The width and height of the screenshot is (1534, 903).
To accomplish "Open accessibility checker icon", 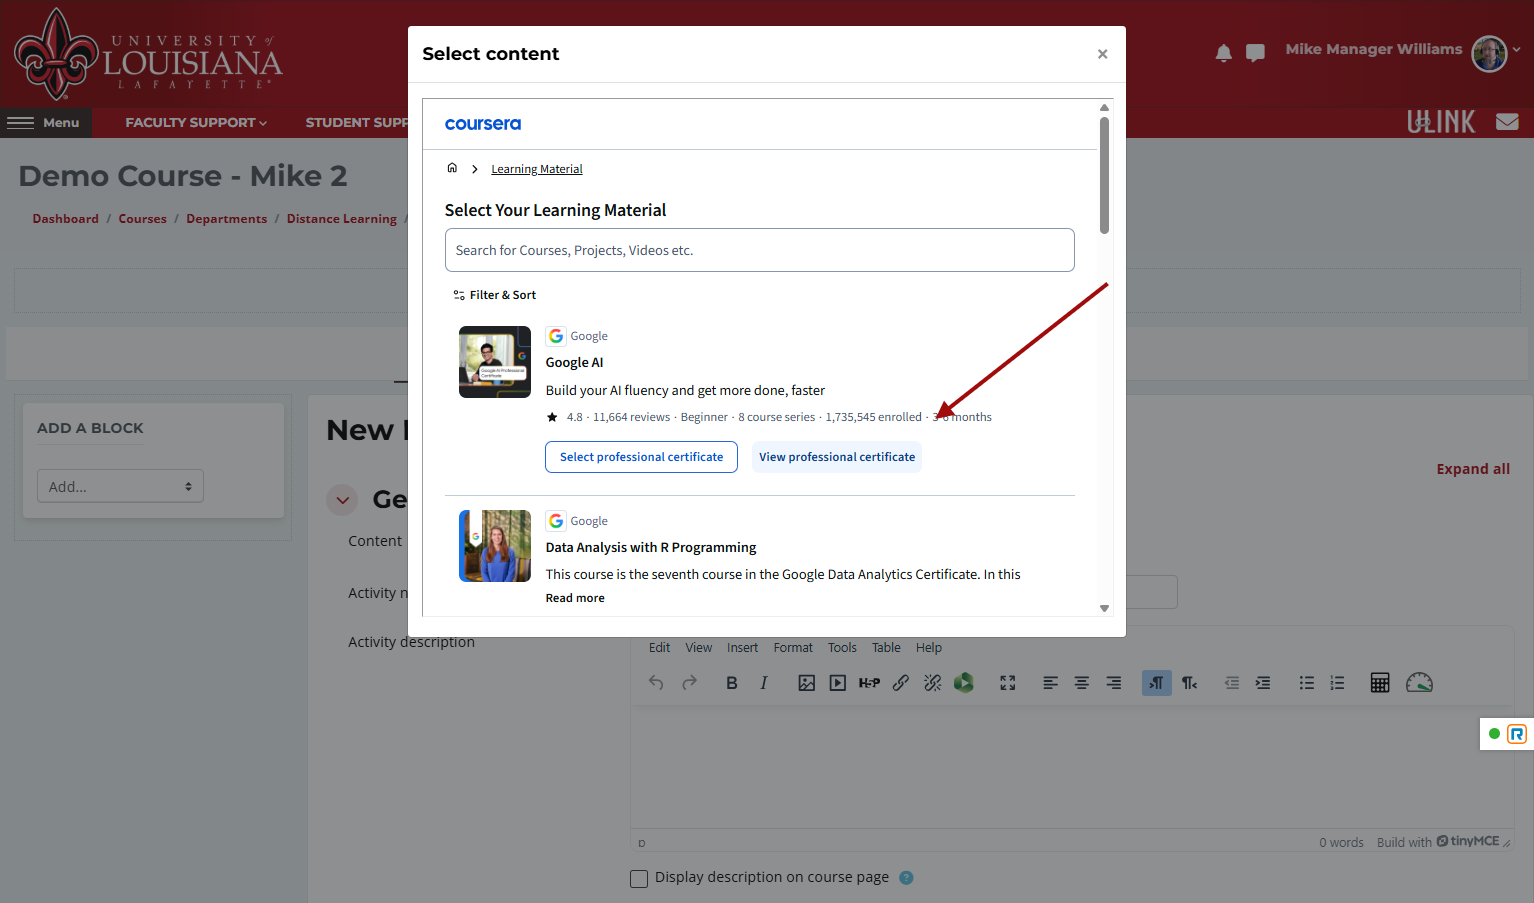I will click(1419, 683).
